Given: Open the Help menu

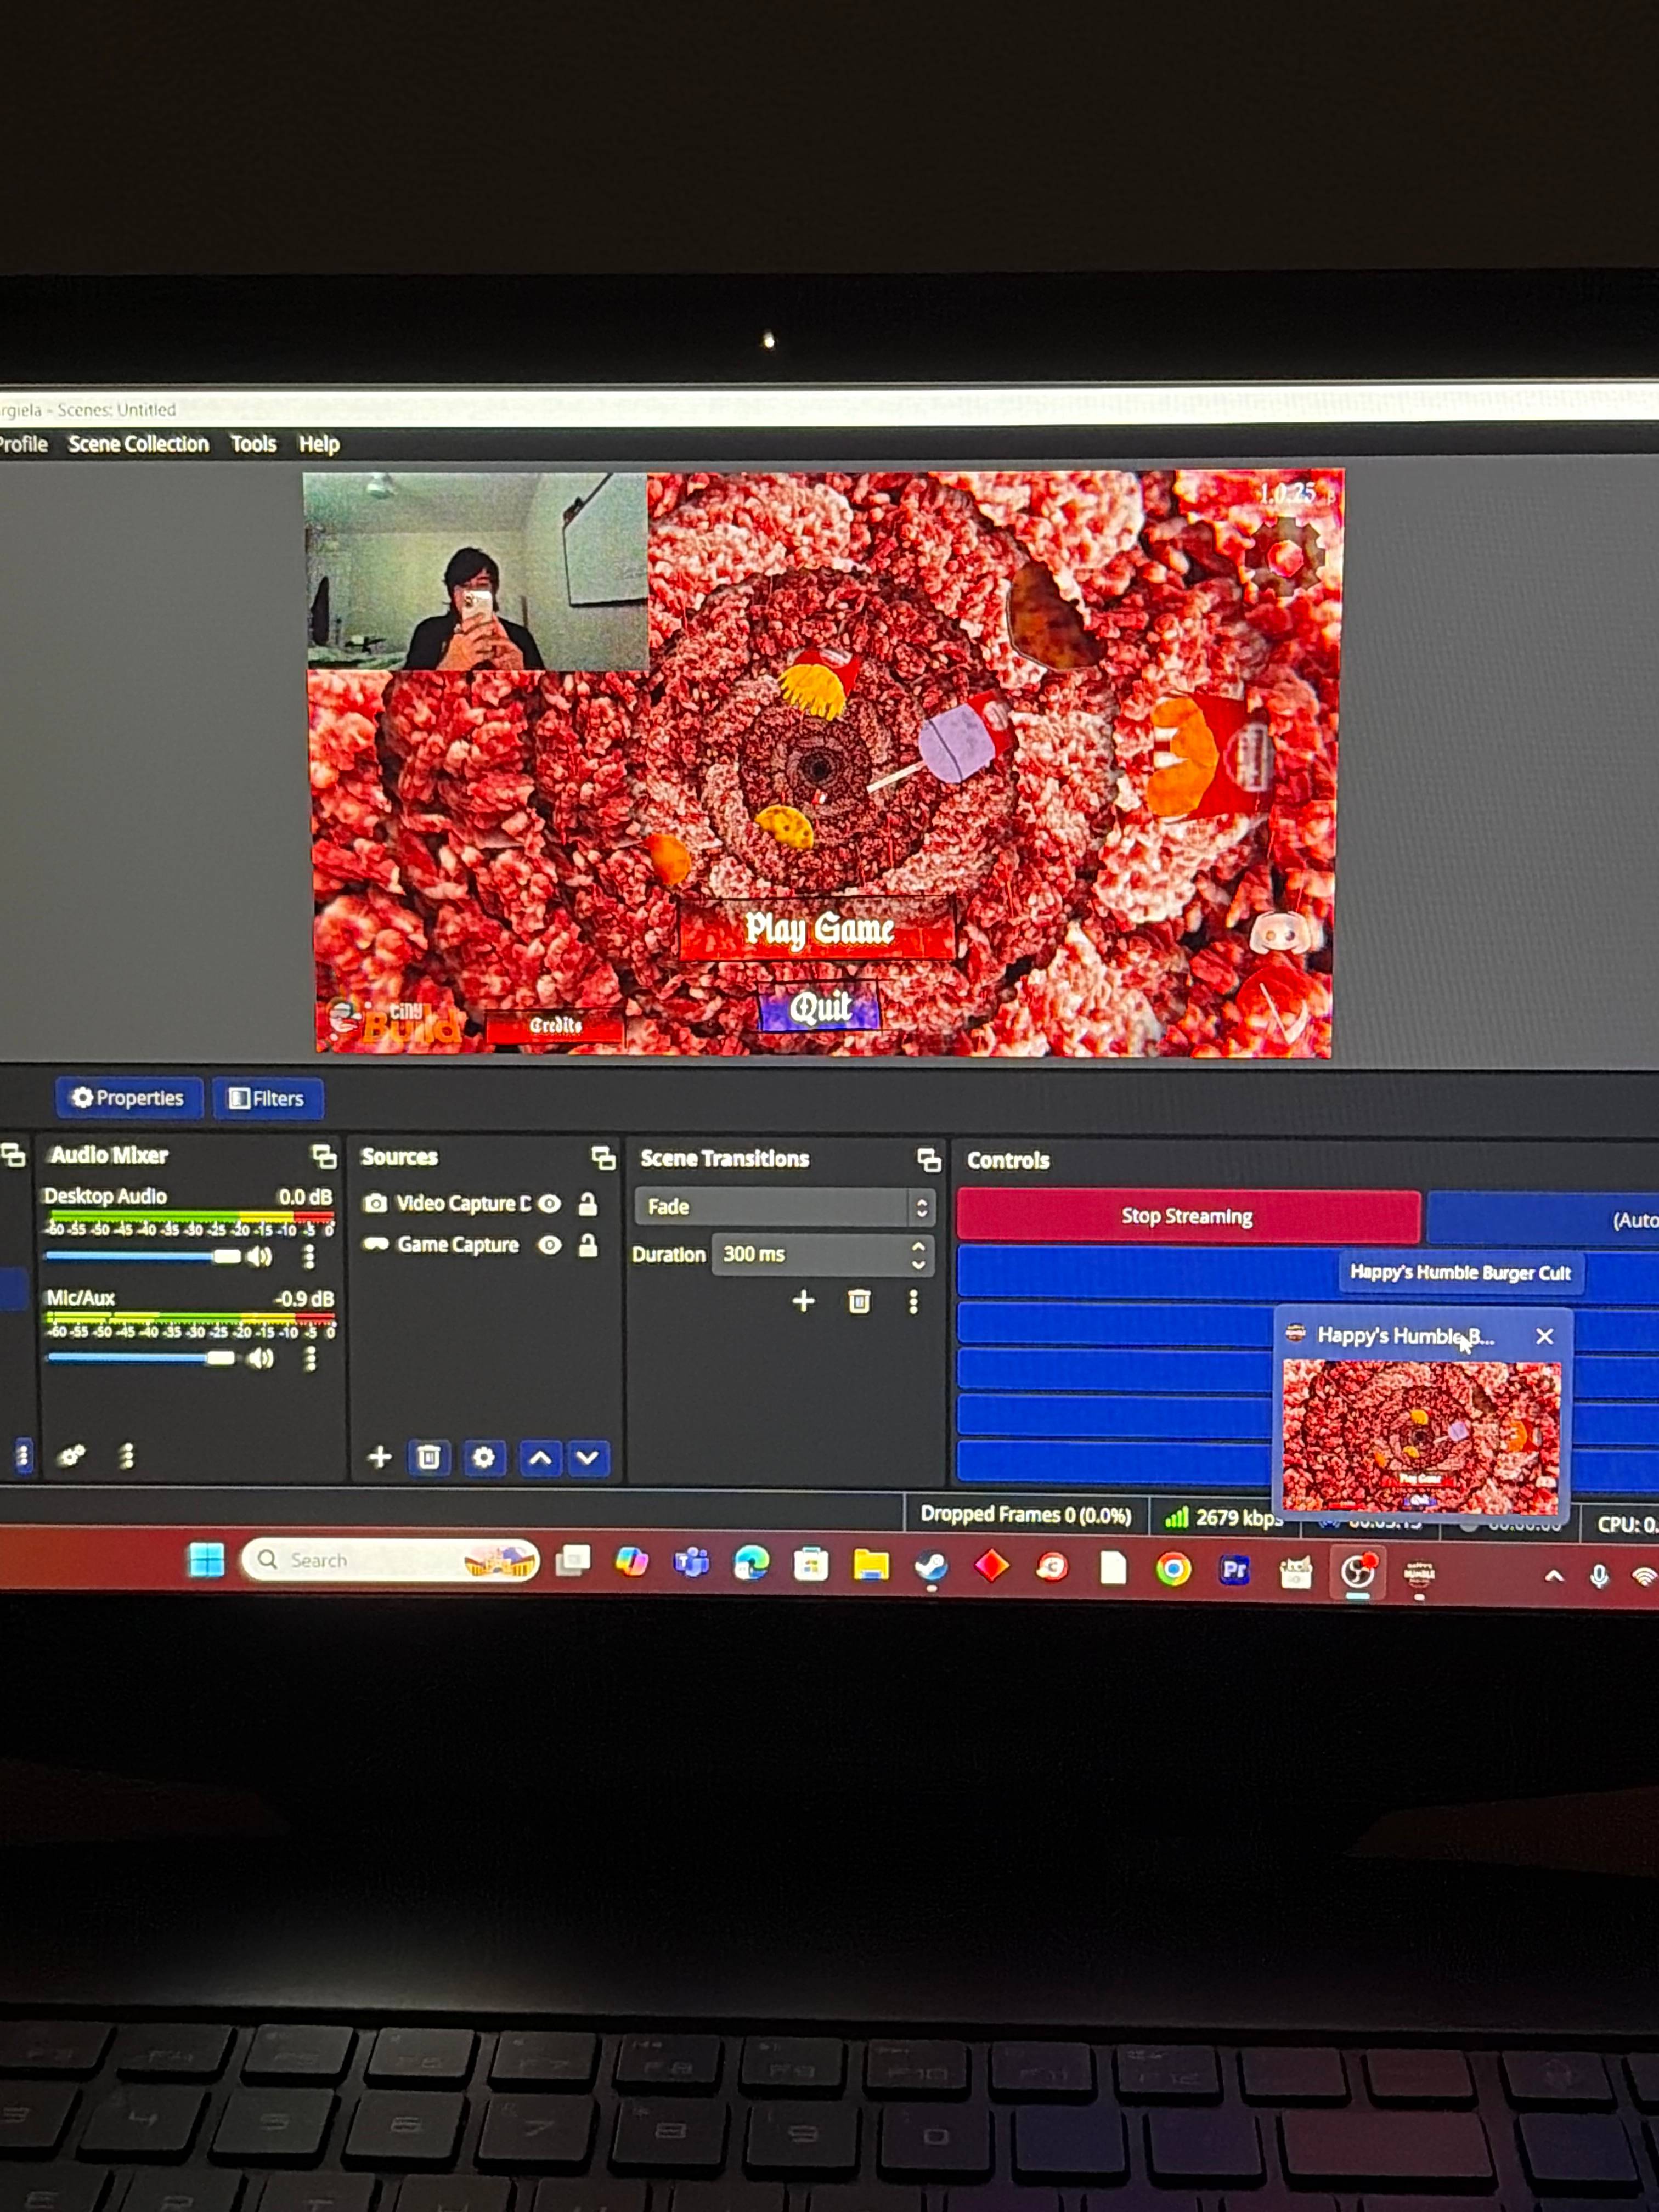Looking at the screenshot, I should 319,444.
